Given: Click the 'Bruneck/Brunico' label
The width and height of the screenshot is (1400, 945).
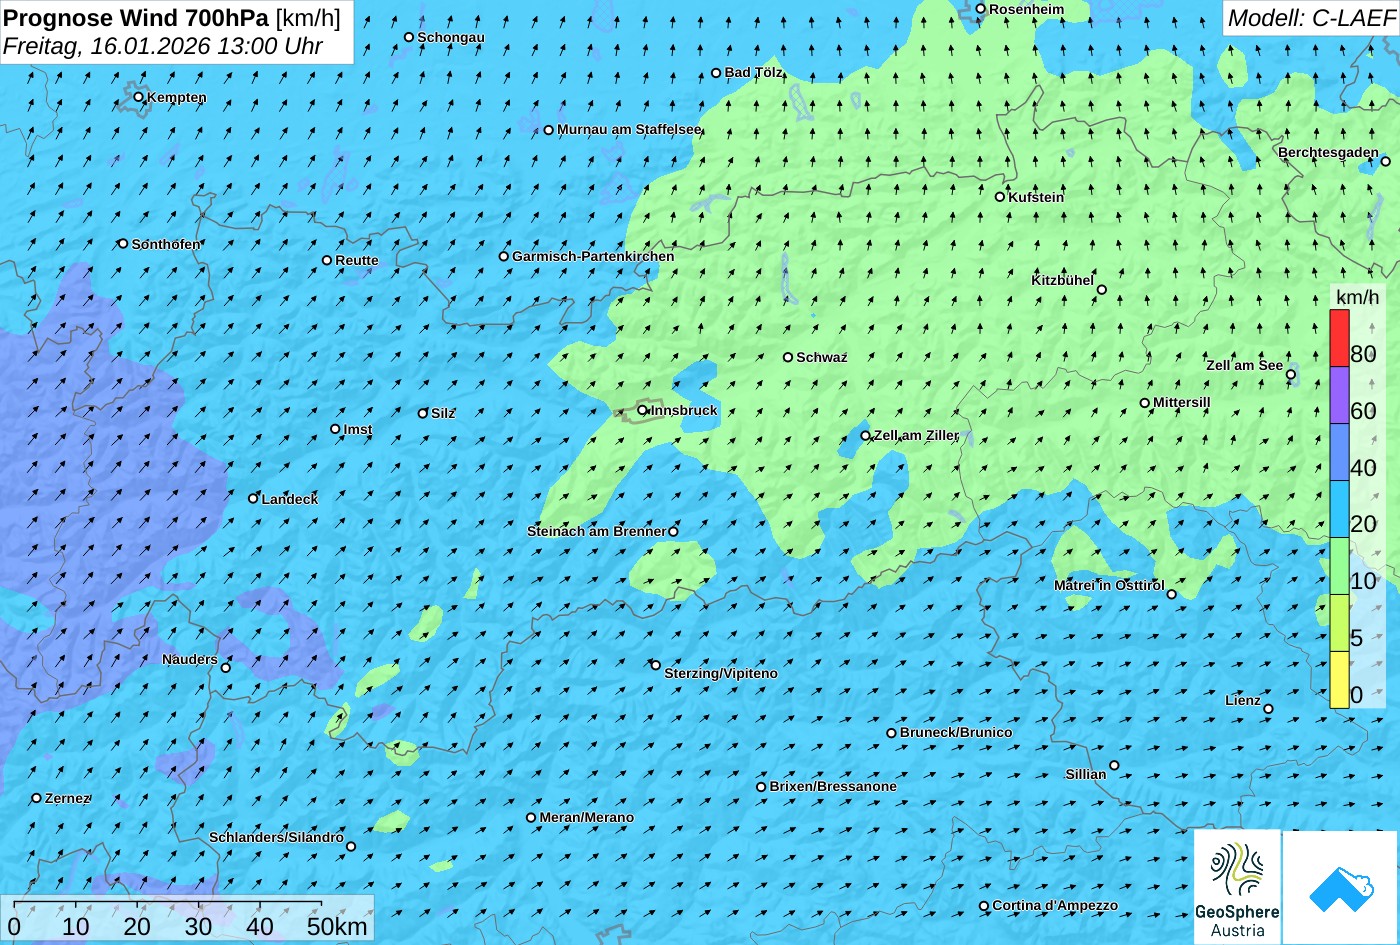Looking at the screenshot, I should pyautogui.click(x=956, y=732).
